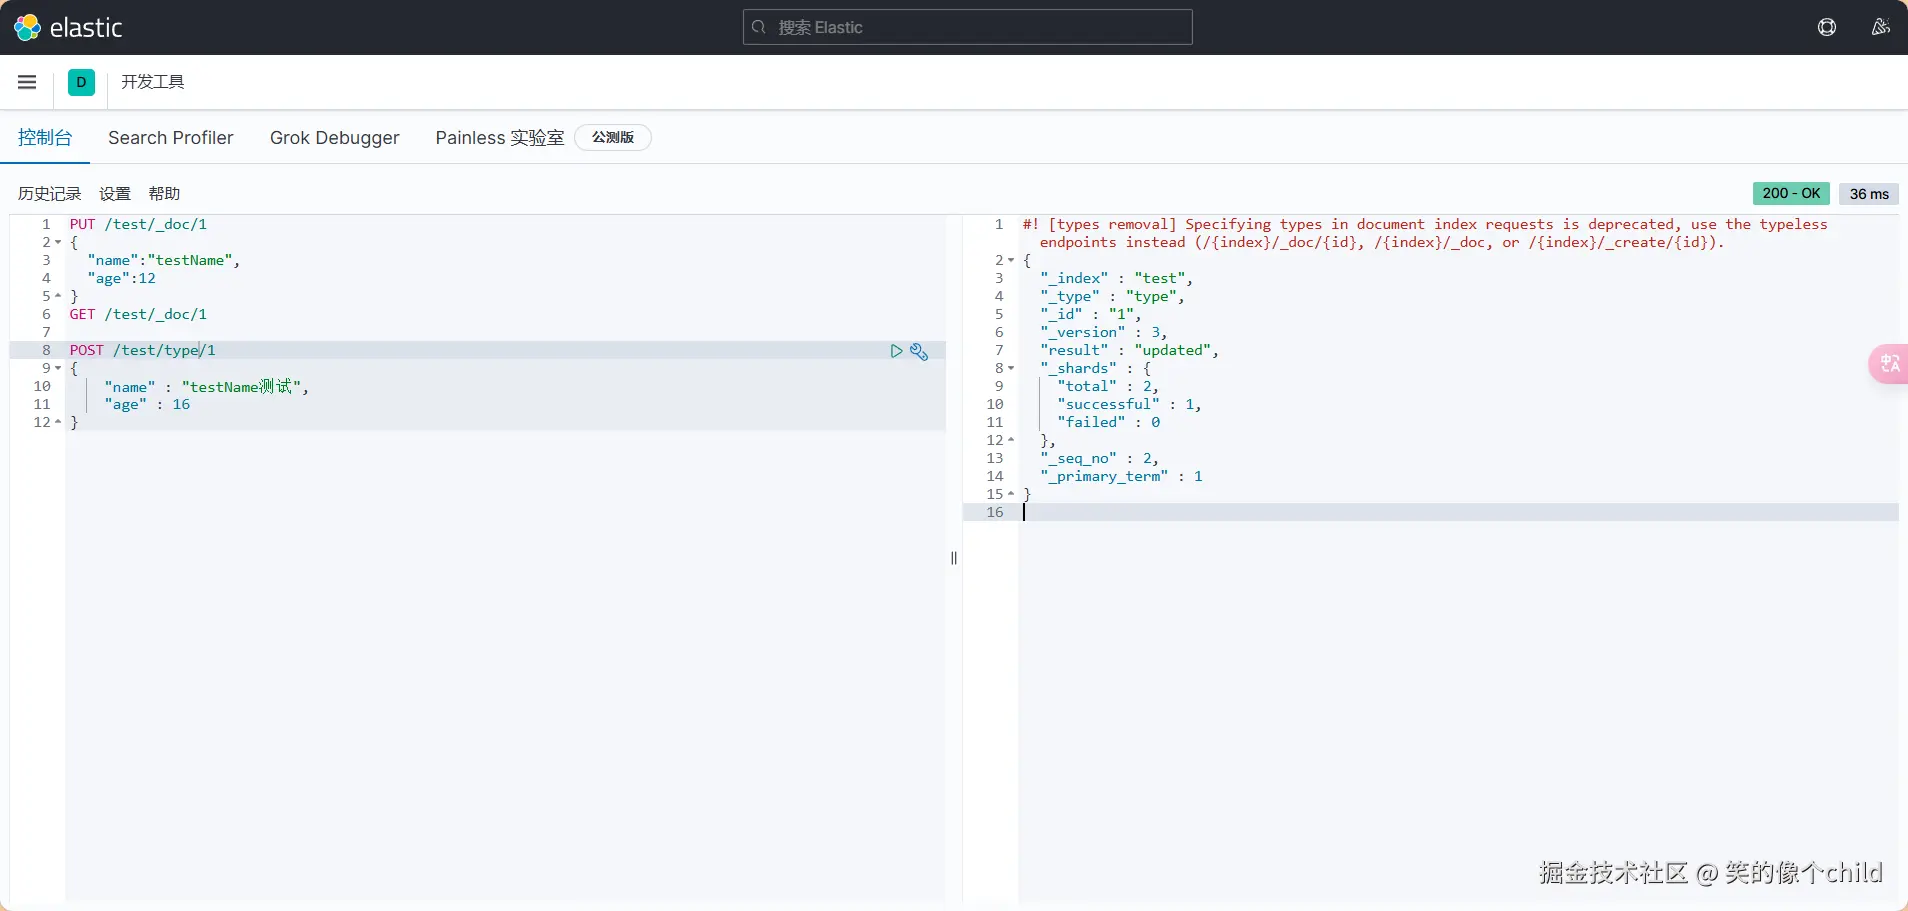Switch to the 控制台 tab
This screenshot has width=1908, height=911.
click(45, 138)
